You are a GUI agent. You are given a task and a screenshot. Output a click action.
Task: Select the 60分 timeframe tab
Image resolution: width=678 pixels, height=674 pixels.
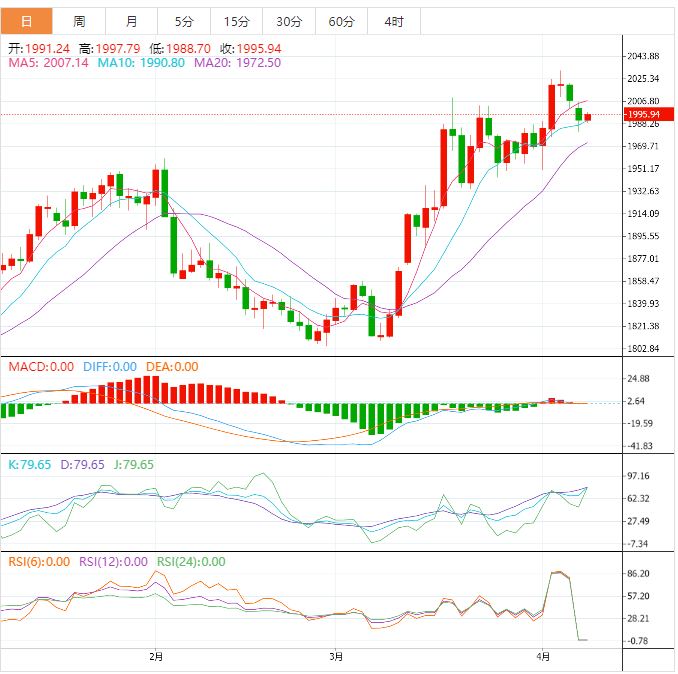click(341, 21)
